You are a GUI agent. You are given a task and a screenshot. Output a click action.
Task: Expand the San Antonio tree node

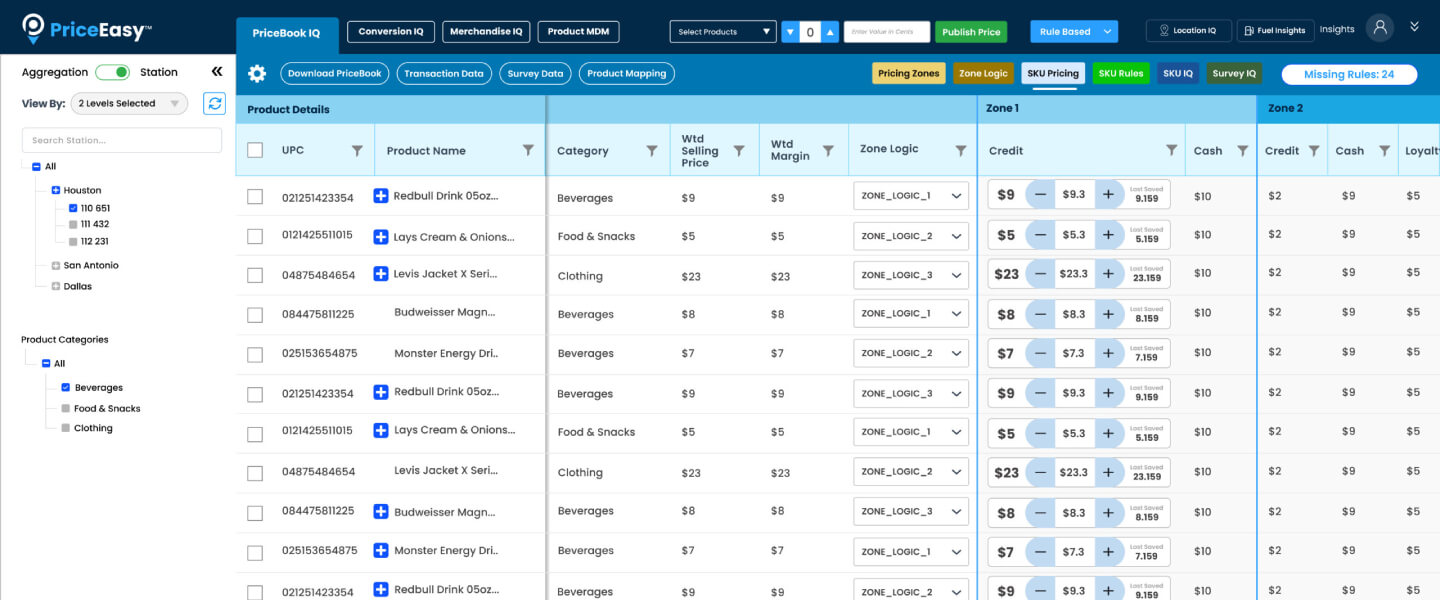56,266
